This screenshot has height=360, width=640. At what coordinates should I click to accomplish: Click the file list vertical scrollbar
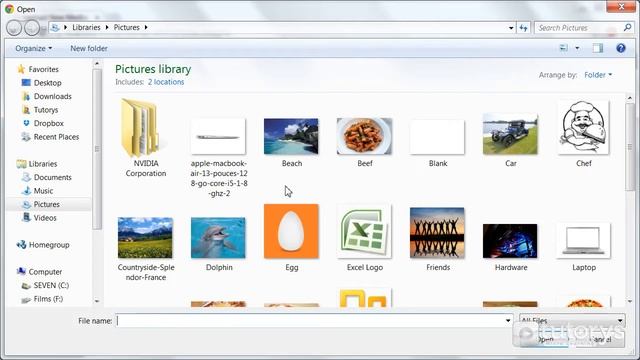click(630, 146)
